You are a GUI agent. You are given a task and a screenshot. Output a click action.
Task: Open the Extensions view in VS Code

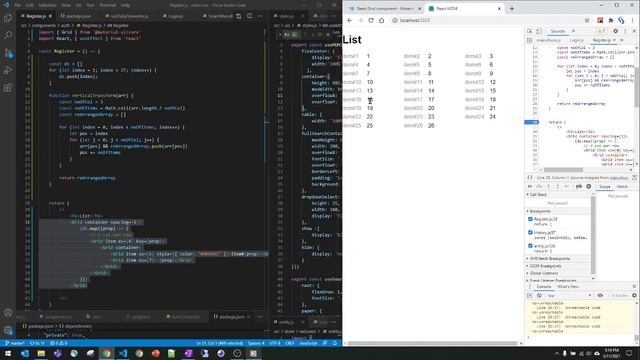8,88
